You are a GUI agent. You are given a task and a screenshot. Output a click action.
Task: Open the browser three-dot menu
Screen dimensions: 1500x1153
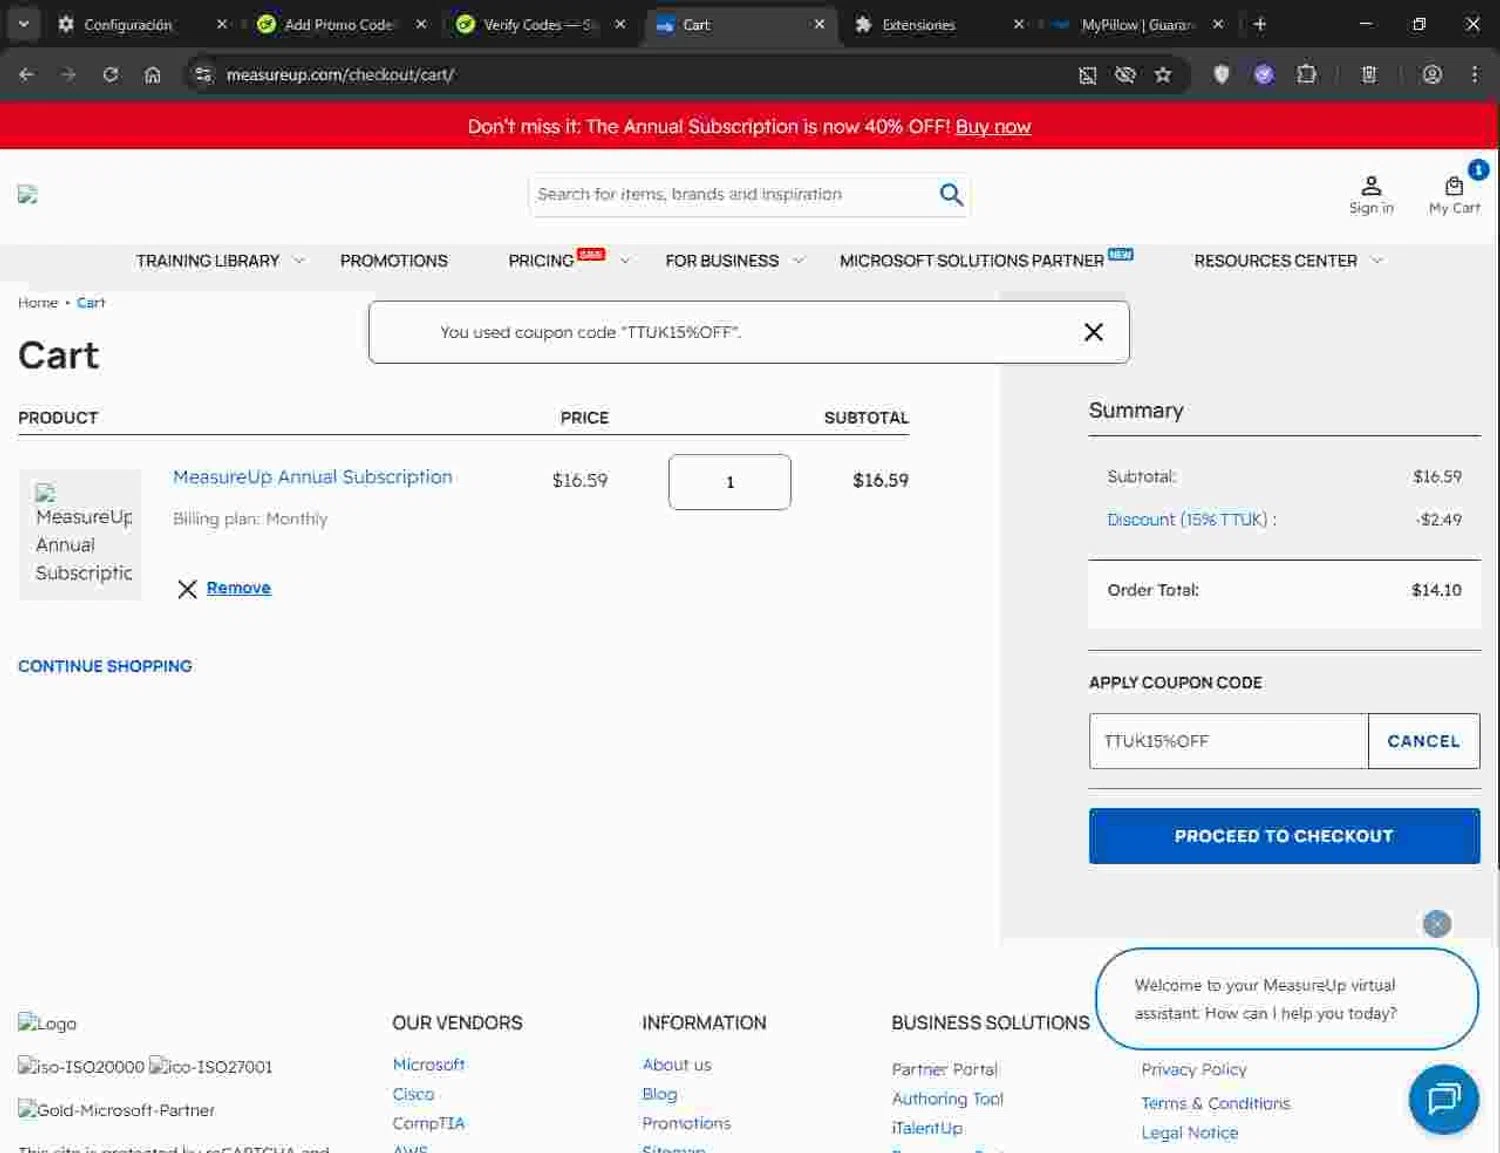click(1474, 74)
